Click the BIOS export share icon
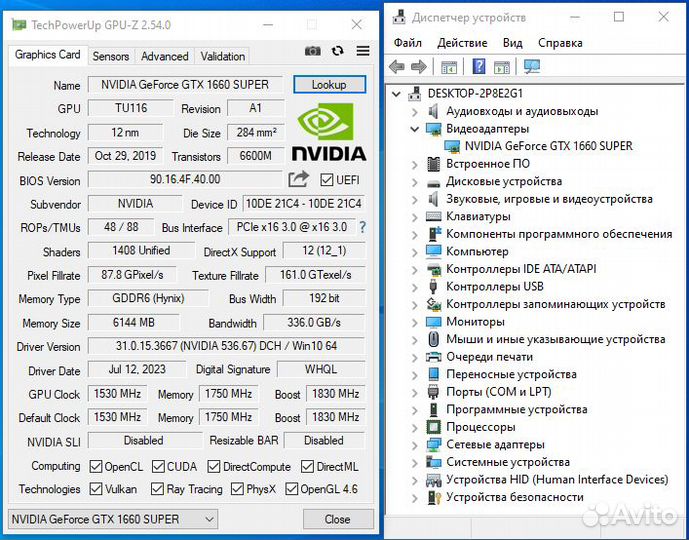Viewport: 689px width, 540px height. (x=299, y=179)
